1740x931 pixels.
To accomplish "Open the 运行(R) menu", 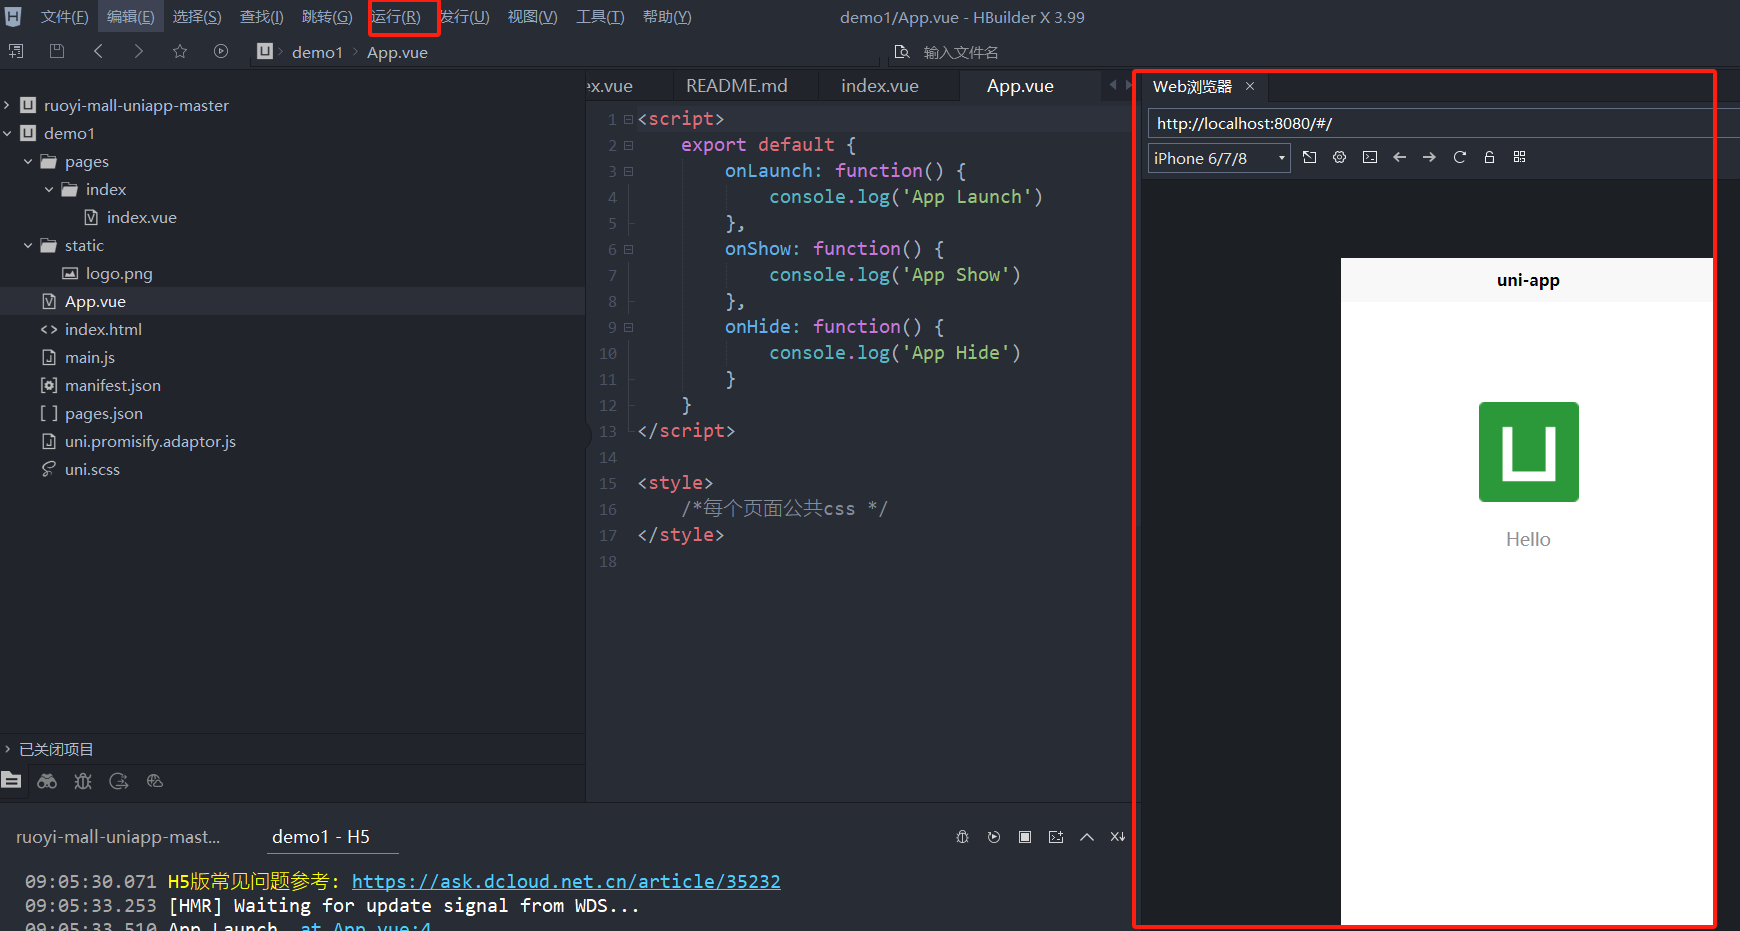I will pyautogui.click(x=396, y=17).
